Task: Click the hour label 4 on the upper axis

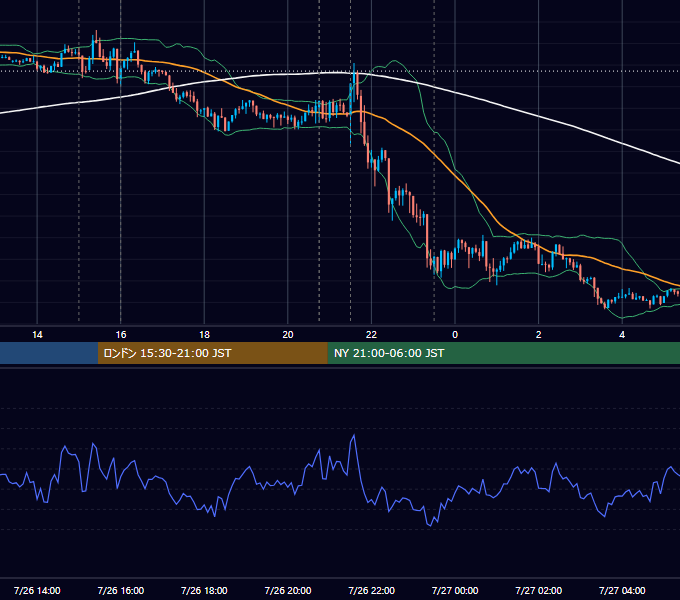Action: coord(622,335)
